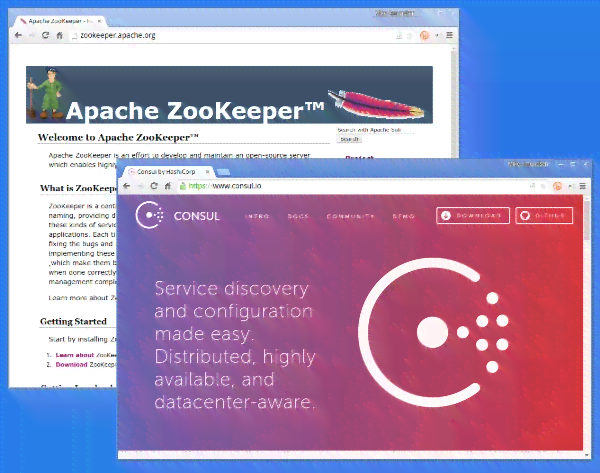Click the Consul logo in the header
Screen dimensions: 600x473
pyautogui.click(x=178, y=215)
